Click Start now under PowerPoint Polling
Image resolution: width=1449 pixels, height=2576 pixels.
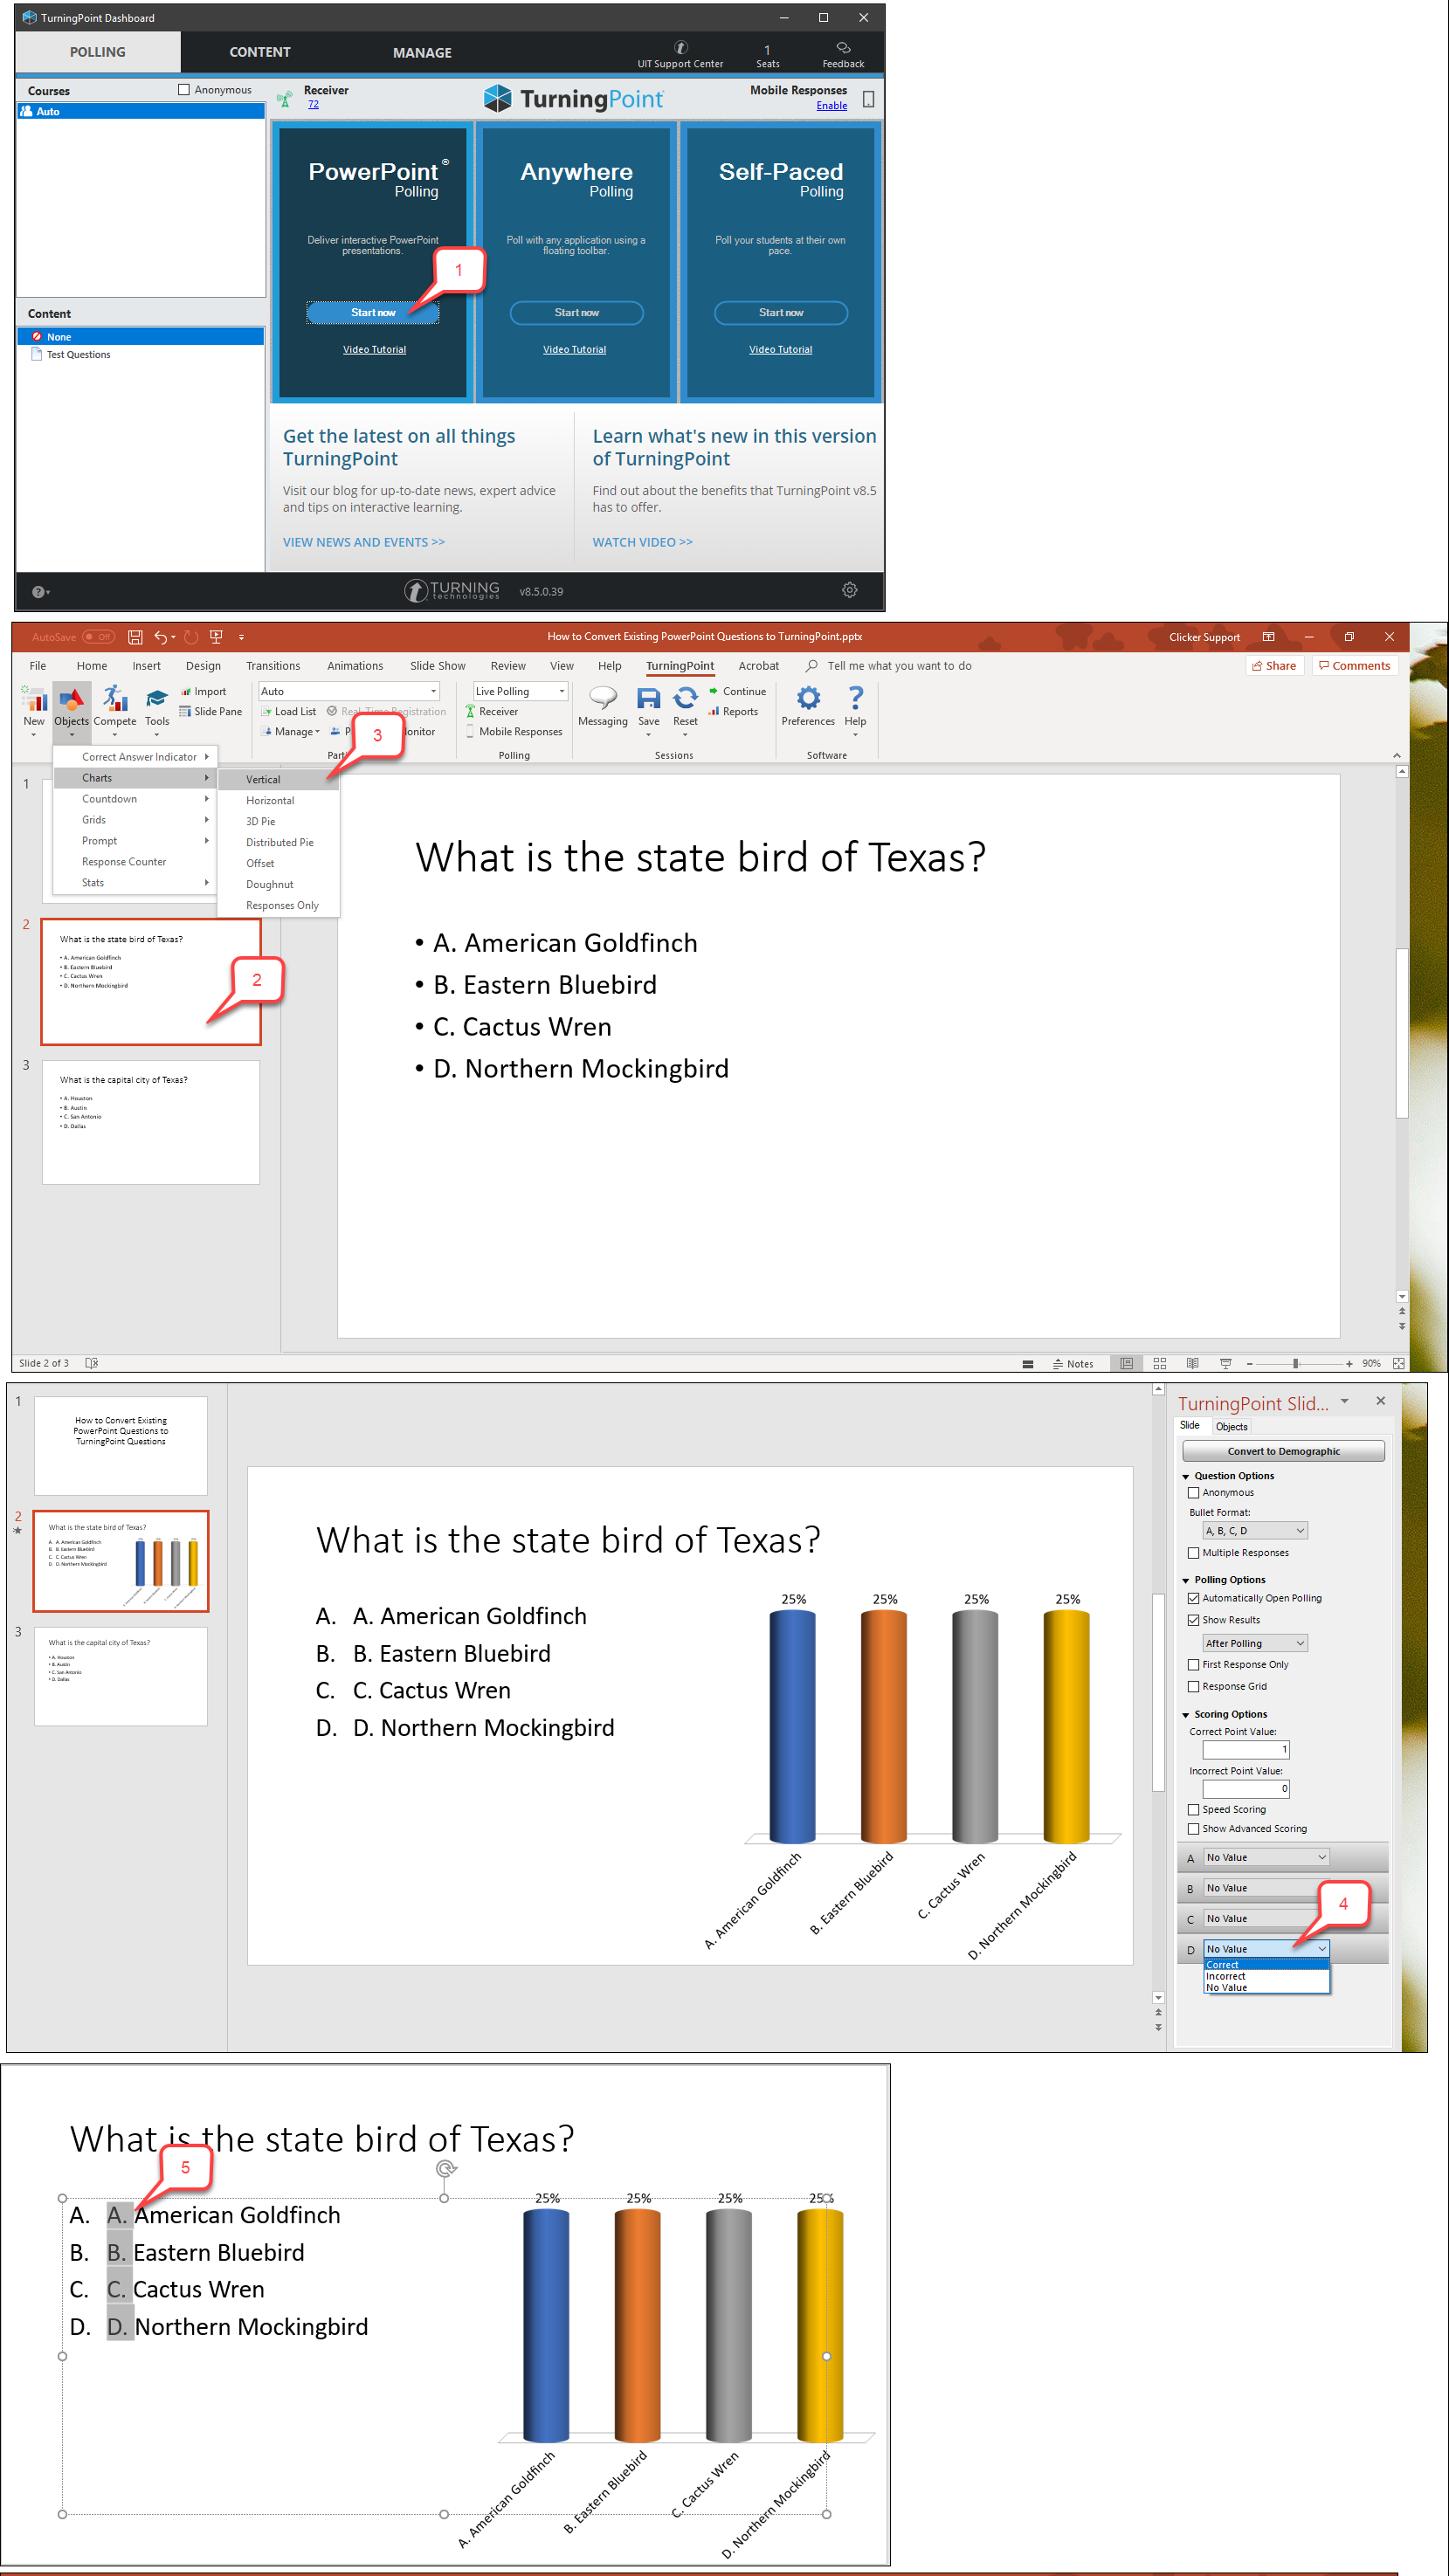pos(373,313)
